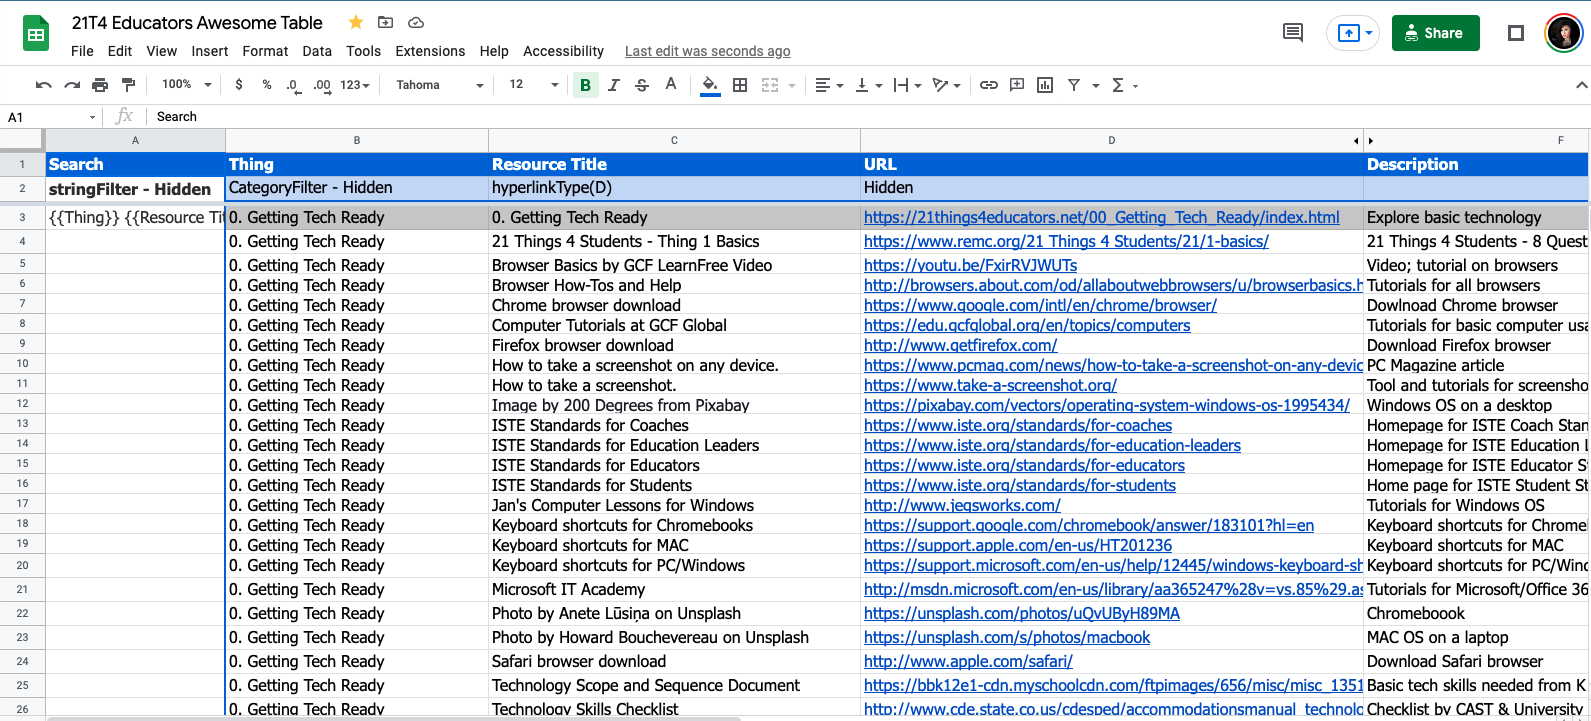Collapse the toolbar with the chevron
The height and width of the screenshot is (721, 1591).
tap(1581, 85)
